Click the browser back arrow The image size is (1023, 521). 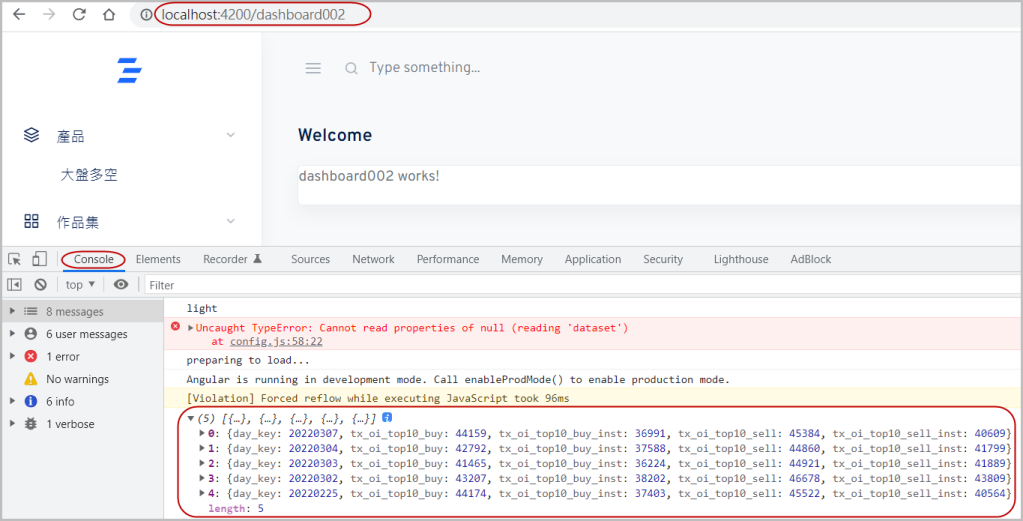coord(18,15)
